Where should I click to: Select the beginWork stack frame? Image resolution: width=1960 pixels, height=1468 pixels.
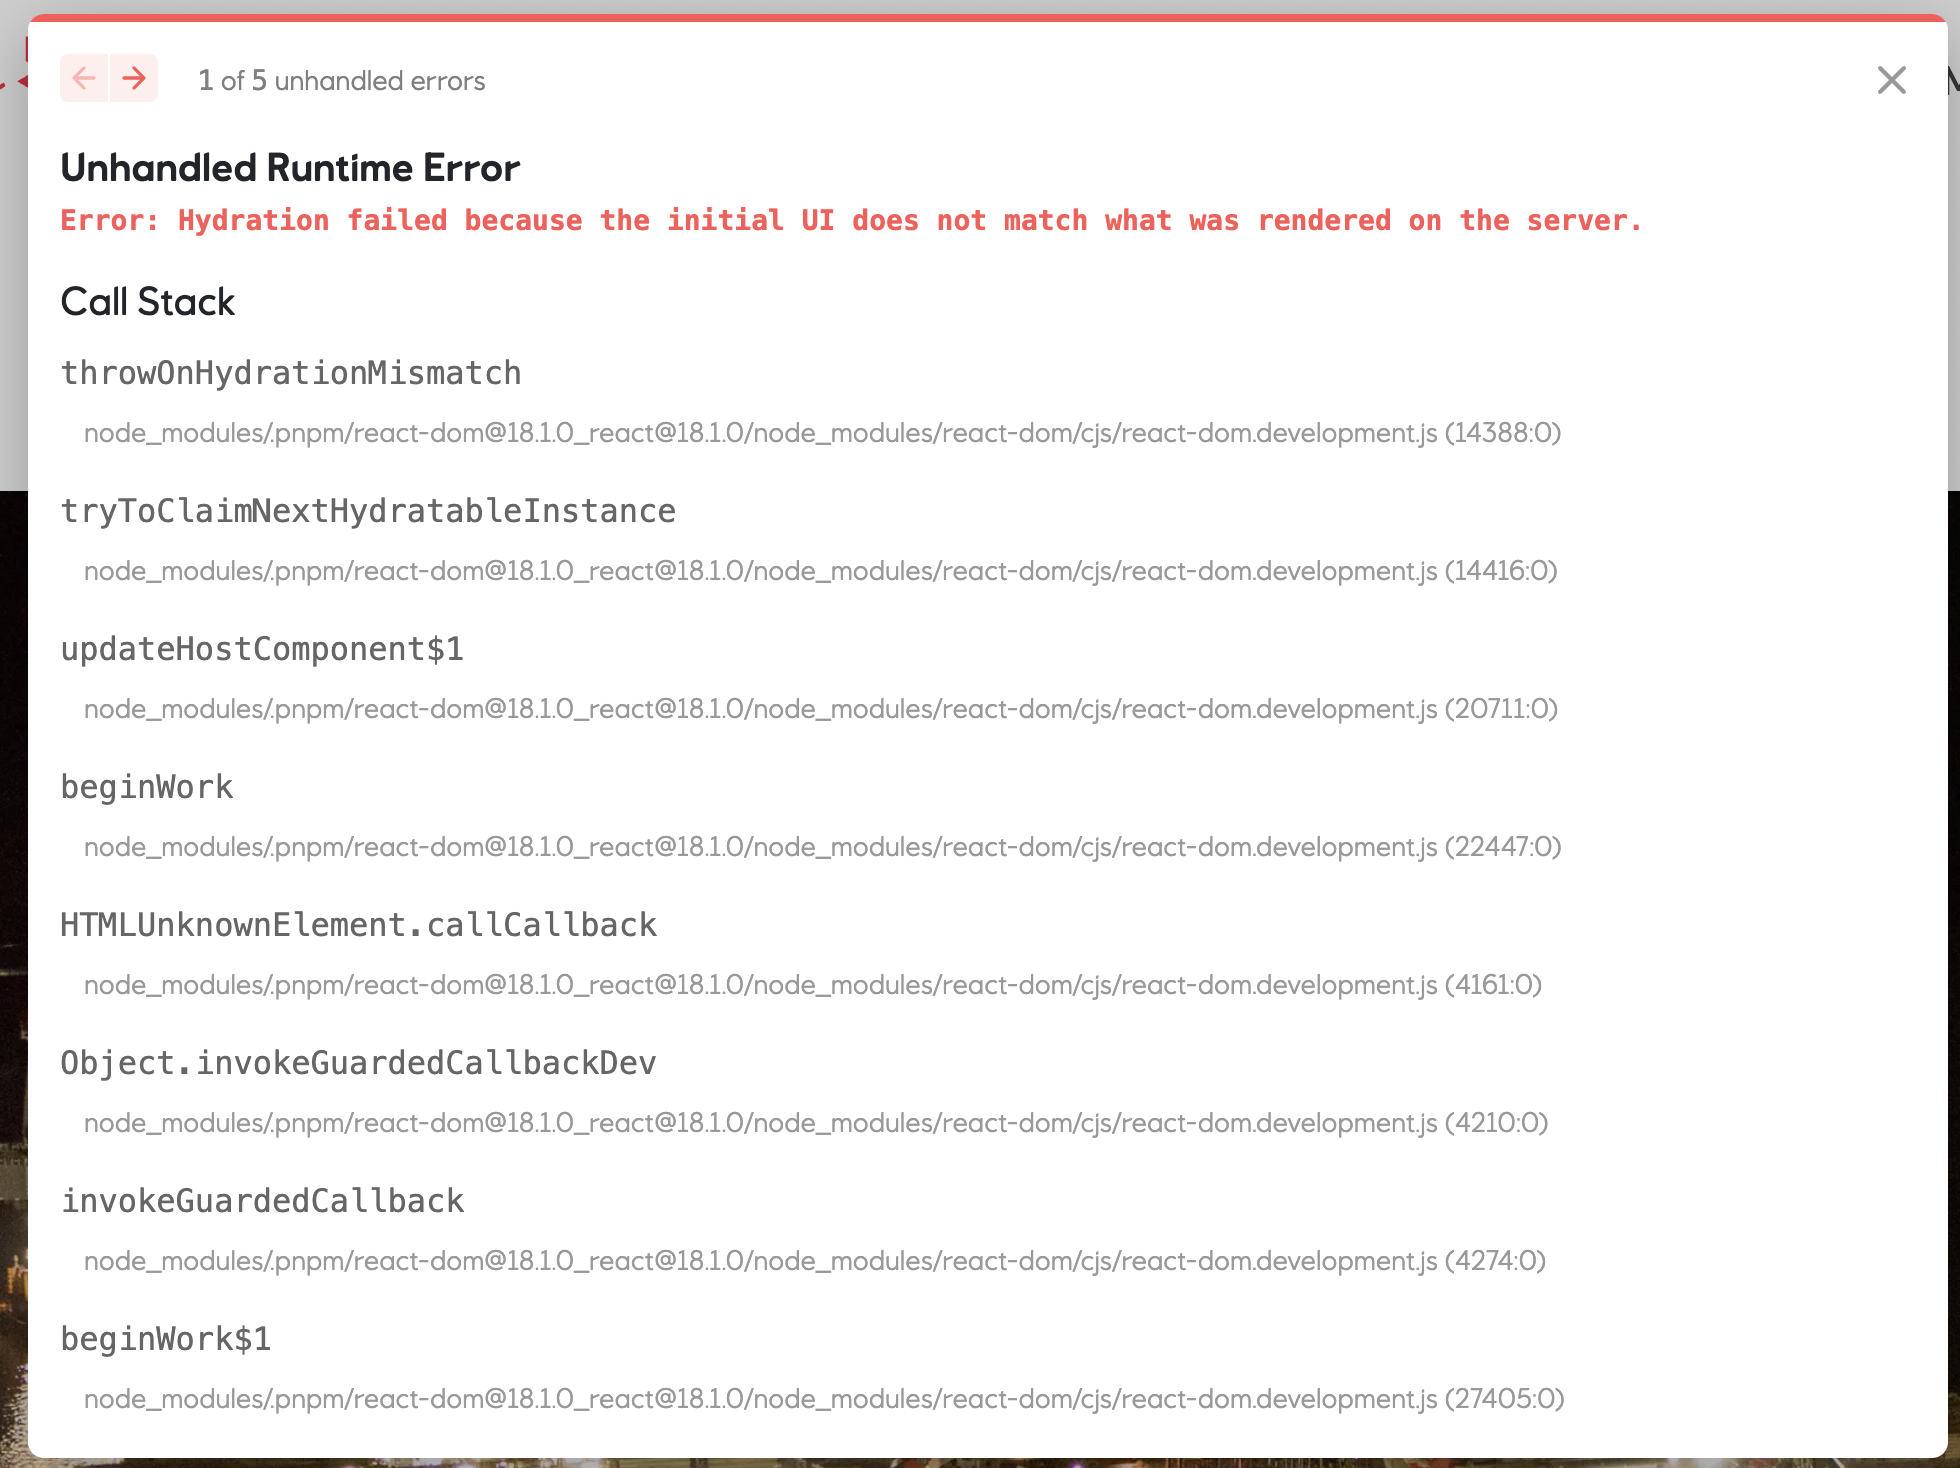pos(147,786)
